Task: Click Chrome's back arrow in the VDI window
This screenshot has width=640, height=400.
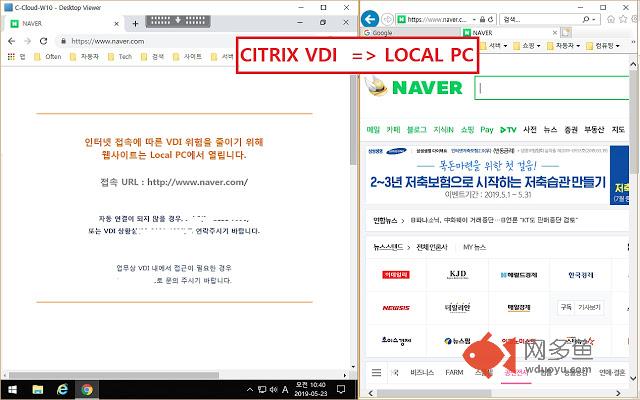Action: pos(11,41)
